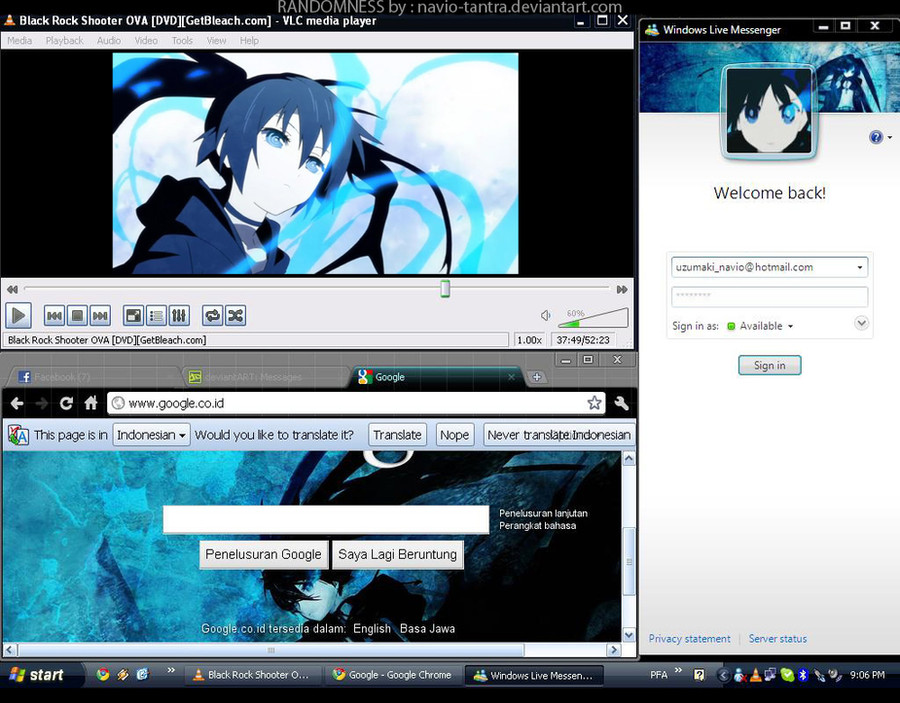Open the Audio menu in VLC
The width and height of the screenshot is (900, 703).
coord(108,41)
